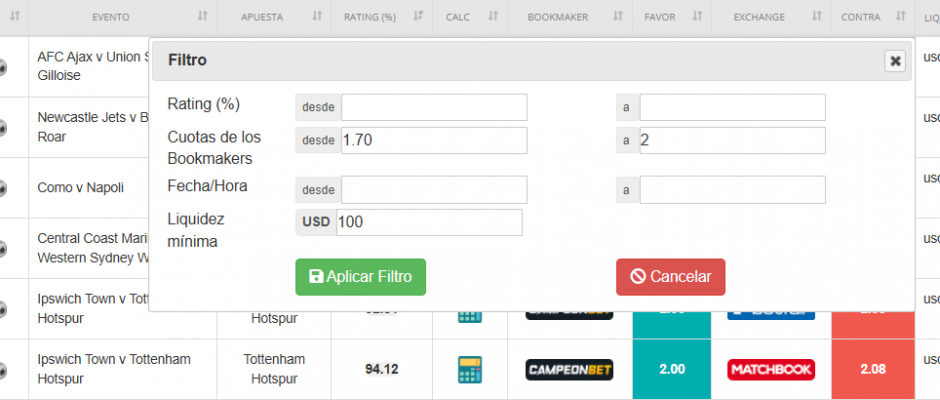Image resolution: width=940 pixels, height=400 pixels.
Task: Sort by the Bookmaker column arrows
Action: click(618, 17)
